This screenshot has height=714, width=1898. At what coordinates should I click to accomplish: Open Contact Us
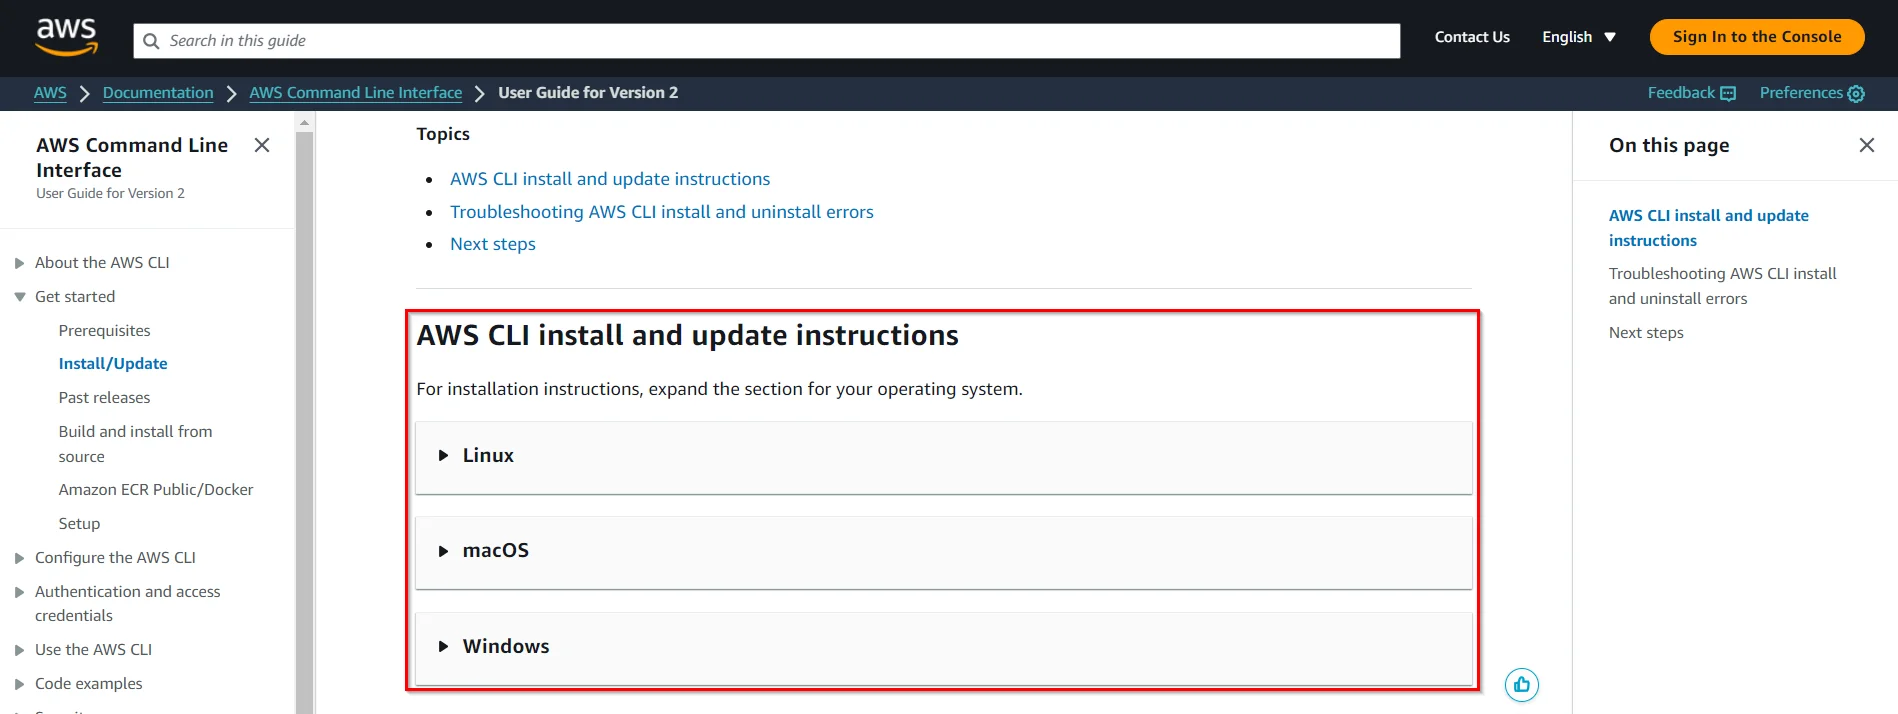coord(1472,37)
